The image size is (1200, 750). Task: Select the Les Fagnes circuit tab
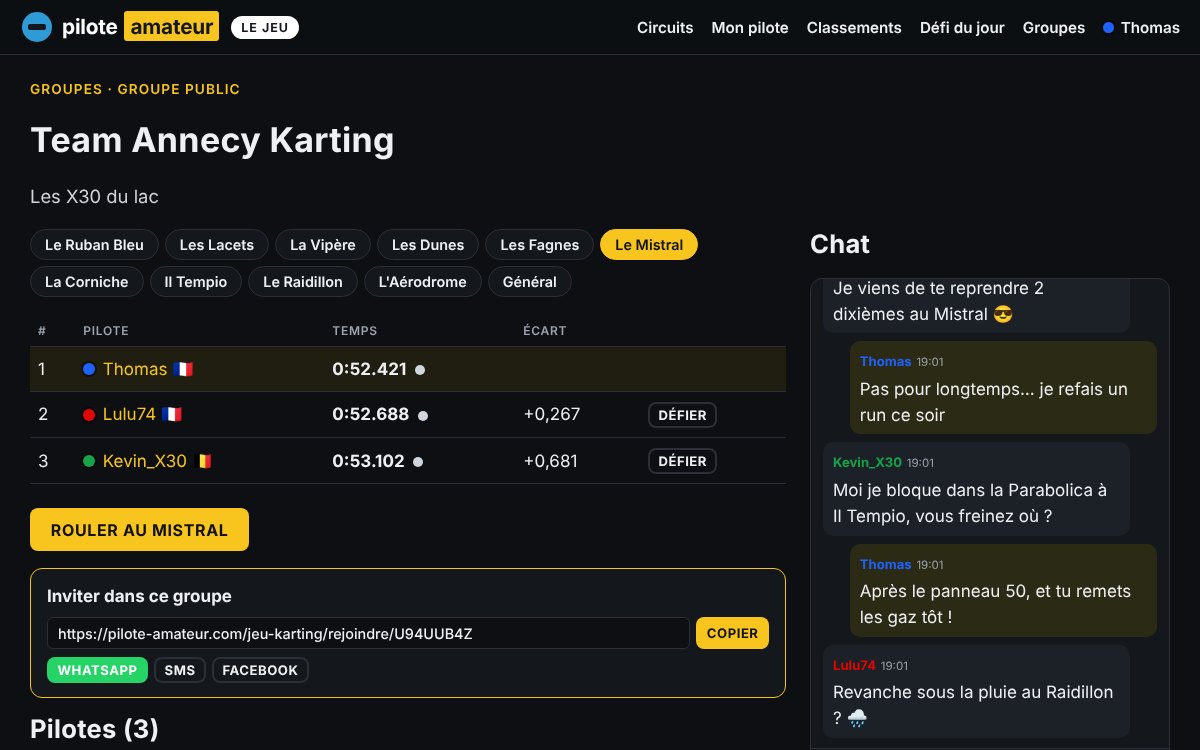pos(540,245)
